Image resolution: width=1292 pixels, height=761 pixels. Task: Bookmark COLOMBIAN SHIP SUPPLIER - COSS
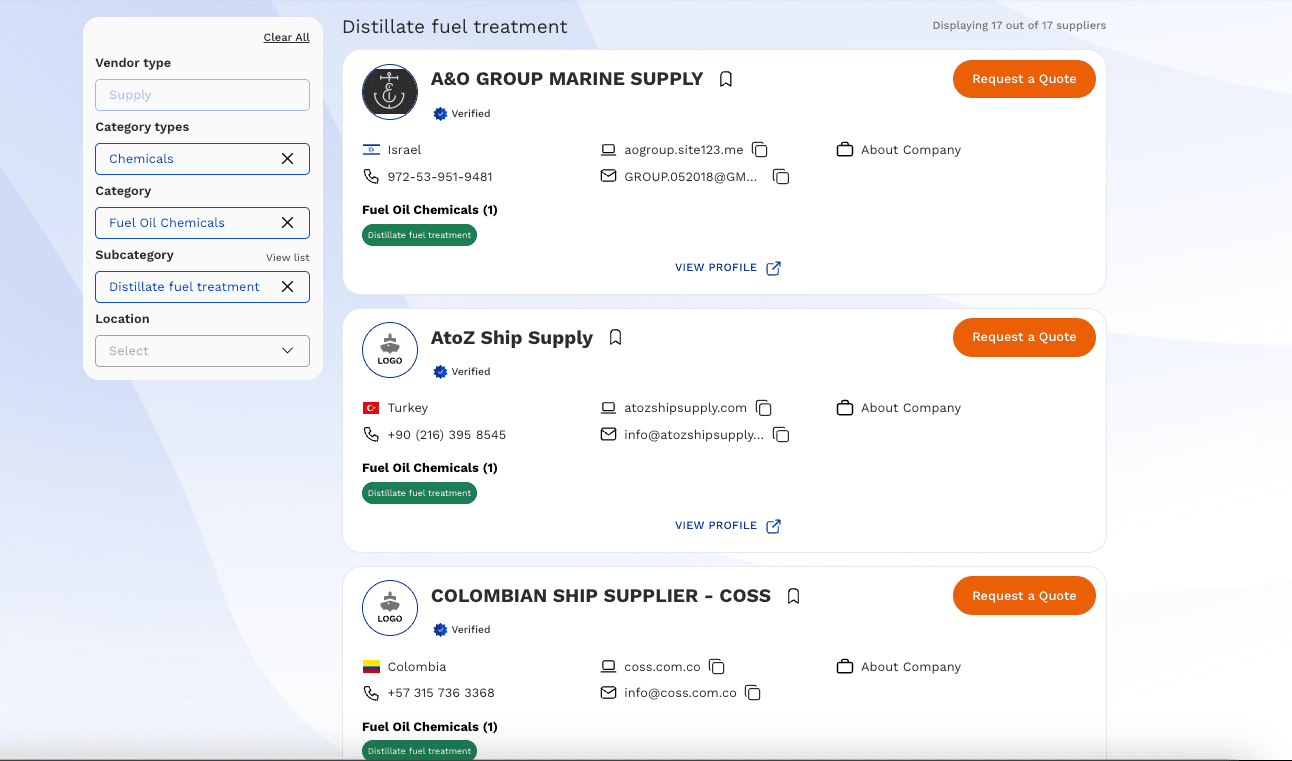793,596
